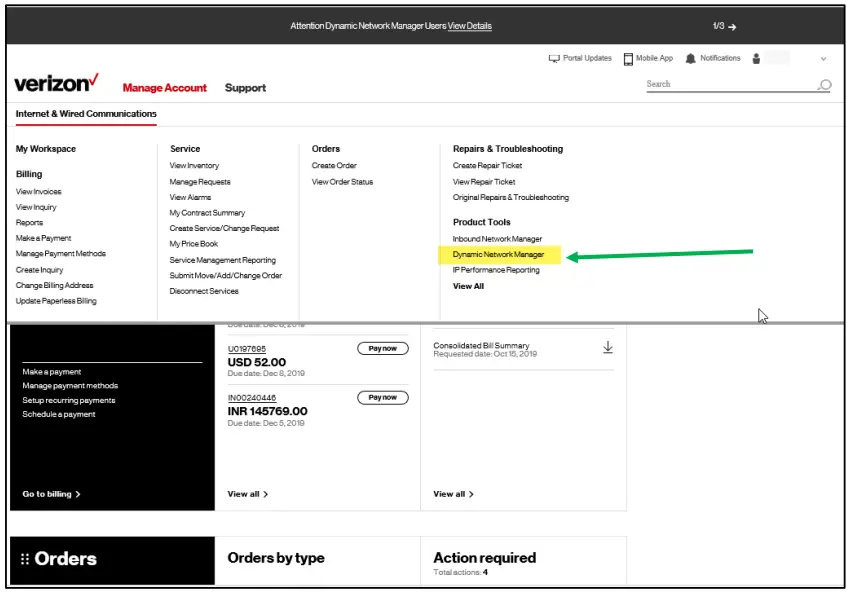Download the Consolidated Bill Summary

[x=607, y=346]
